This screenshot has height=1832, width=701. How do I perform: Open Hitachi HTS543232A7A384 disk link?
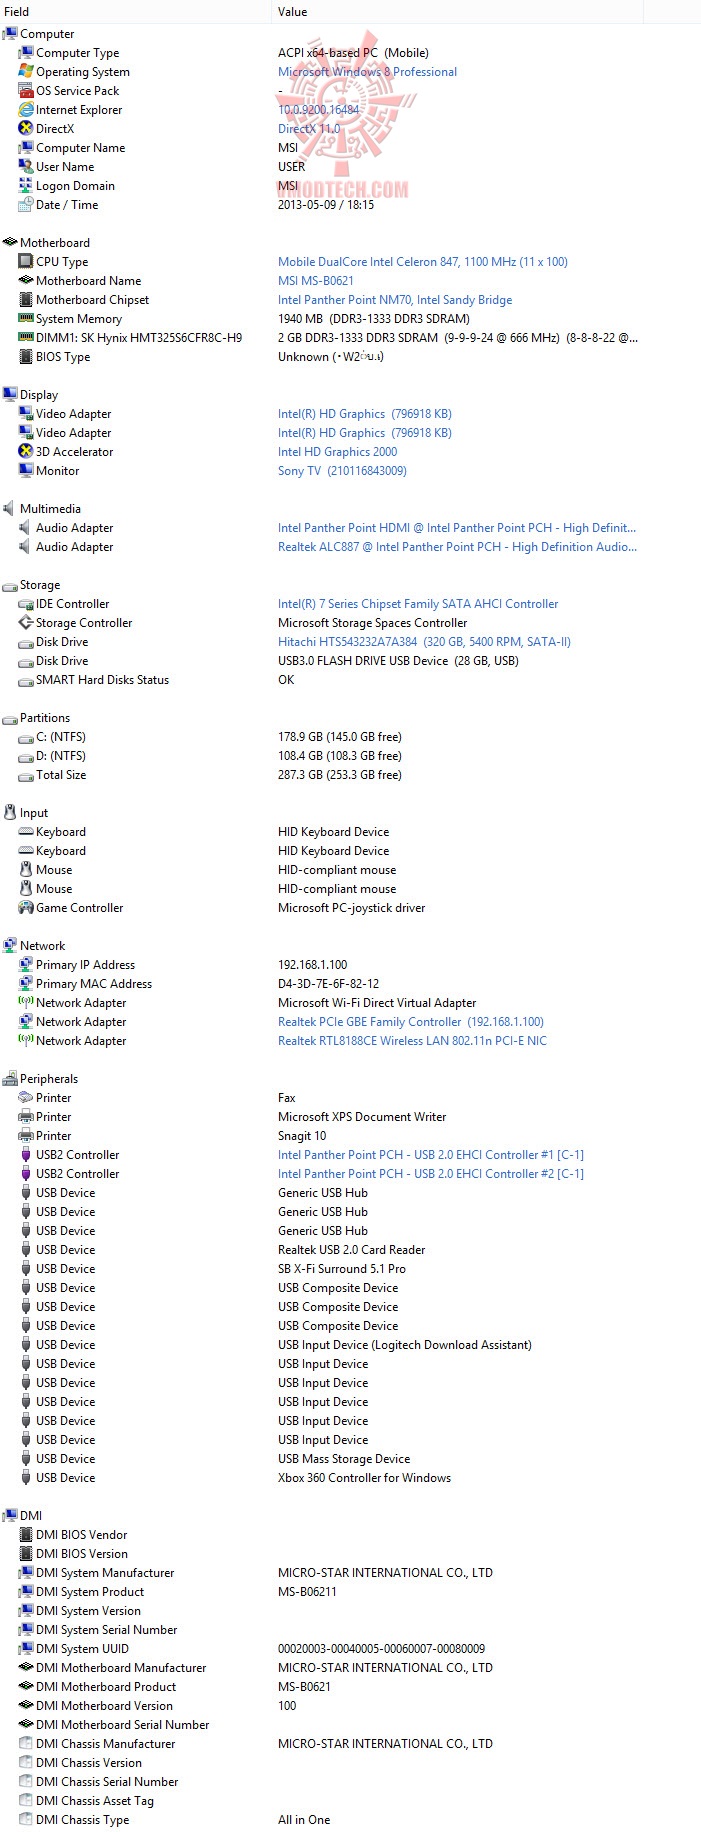pos(424,642)
